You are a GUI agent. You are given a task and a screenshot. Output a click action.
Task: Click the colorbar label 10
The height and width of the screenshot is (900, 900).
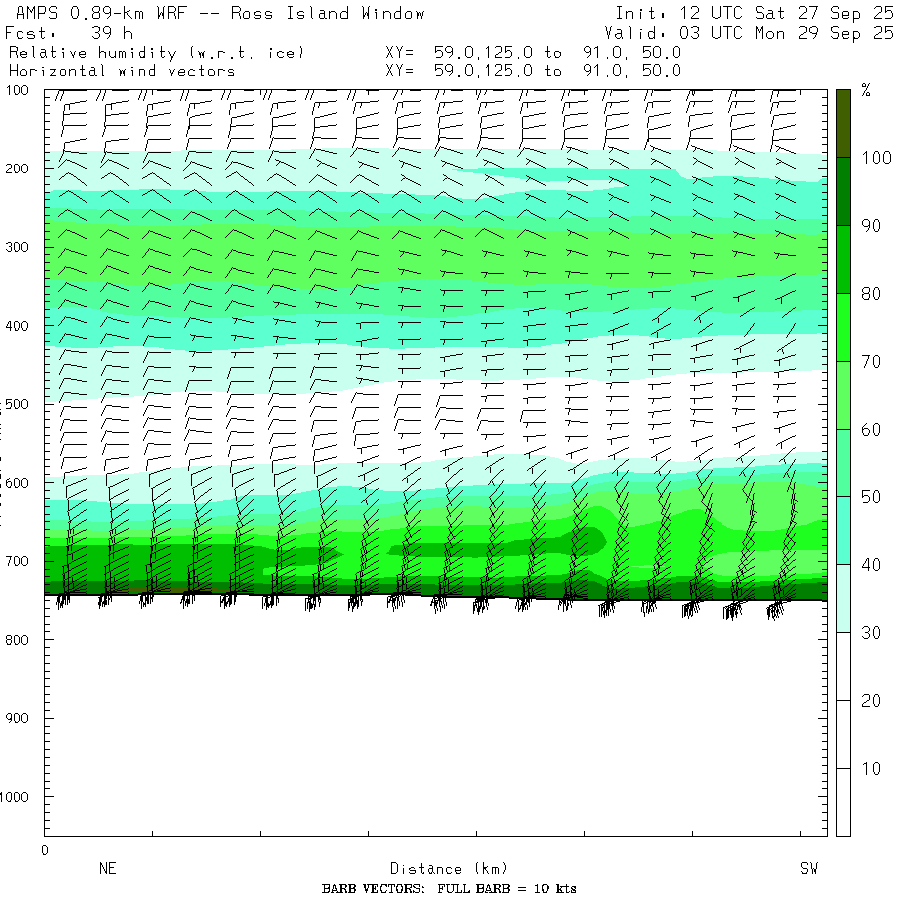(x=871, y=769)
